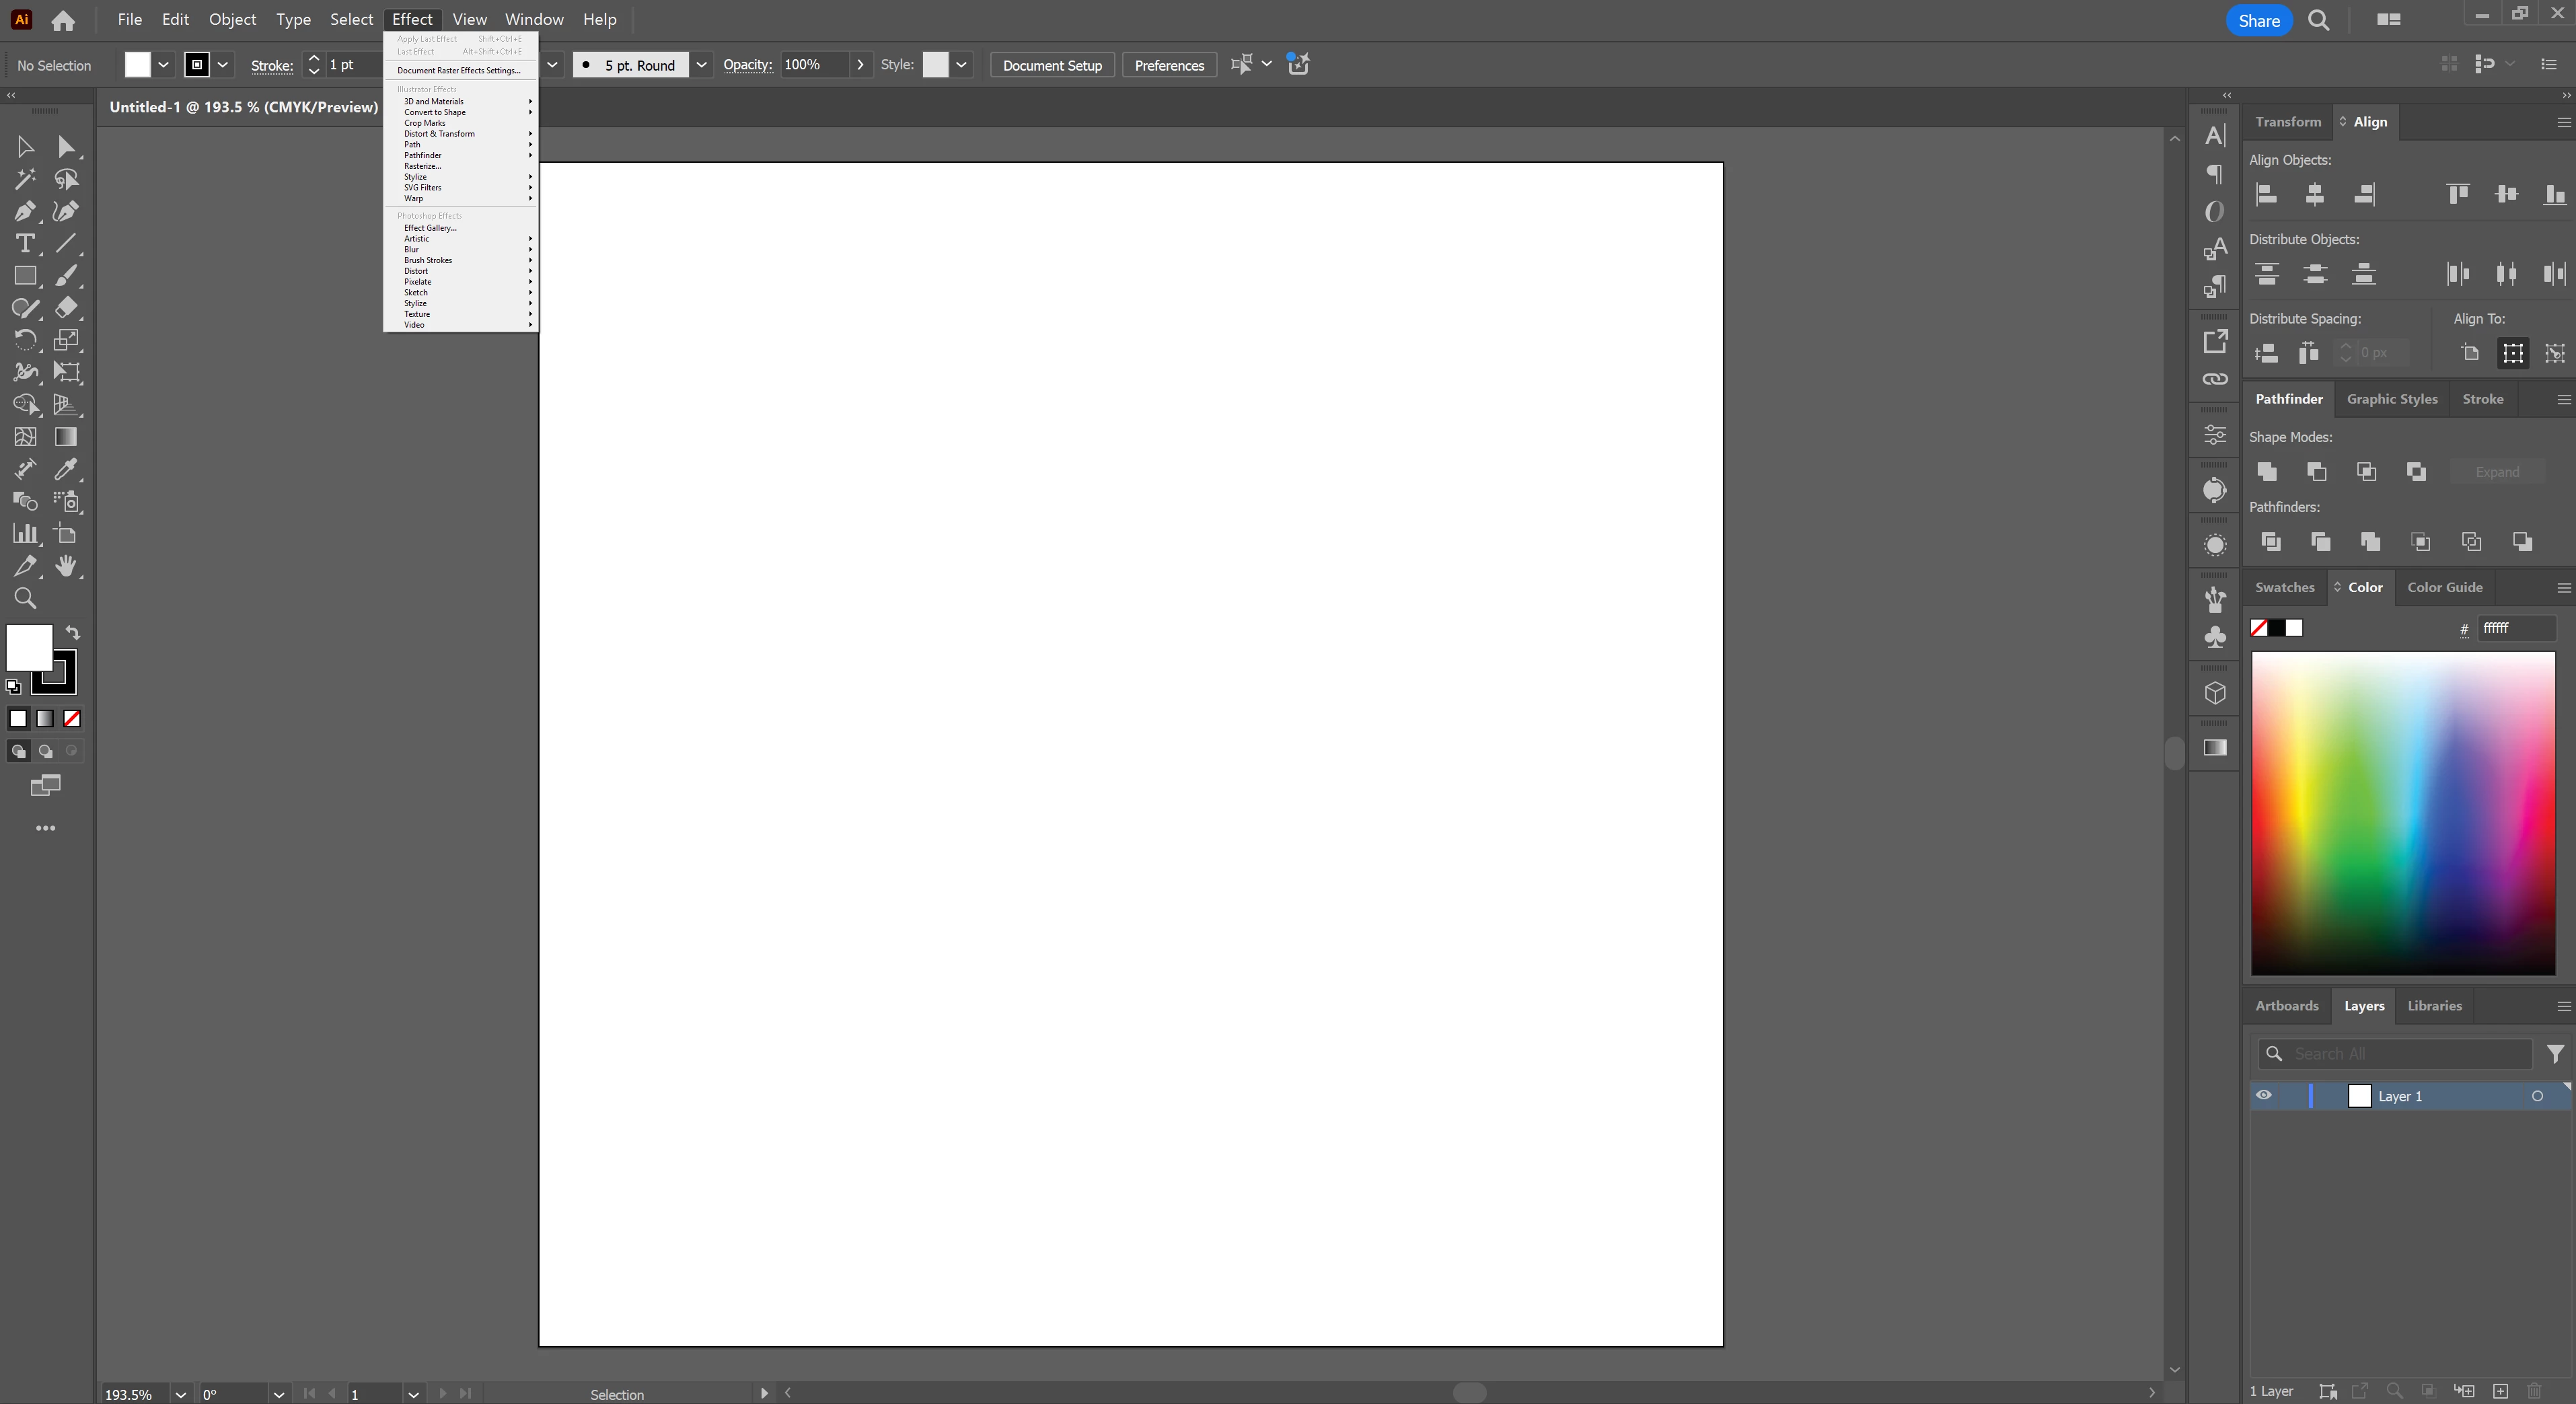This screenshot has width=2576, height=1404.
Task: Switch to the Swatches tab
Action: pos(2284,587)
